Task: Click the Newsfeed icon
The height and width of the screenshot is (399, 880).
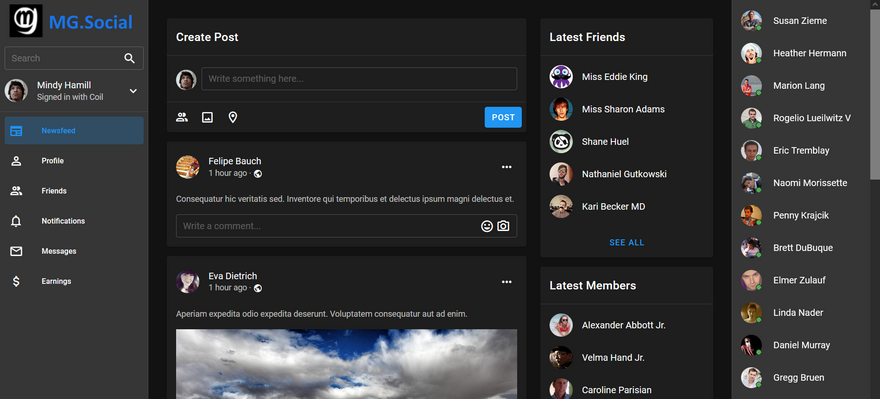Action: click(x=16, y=131)
